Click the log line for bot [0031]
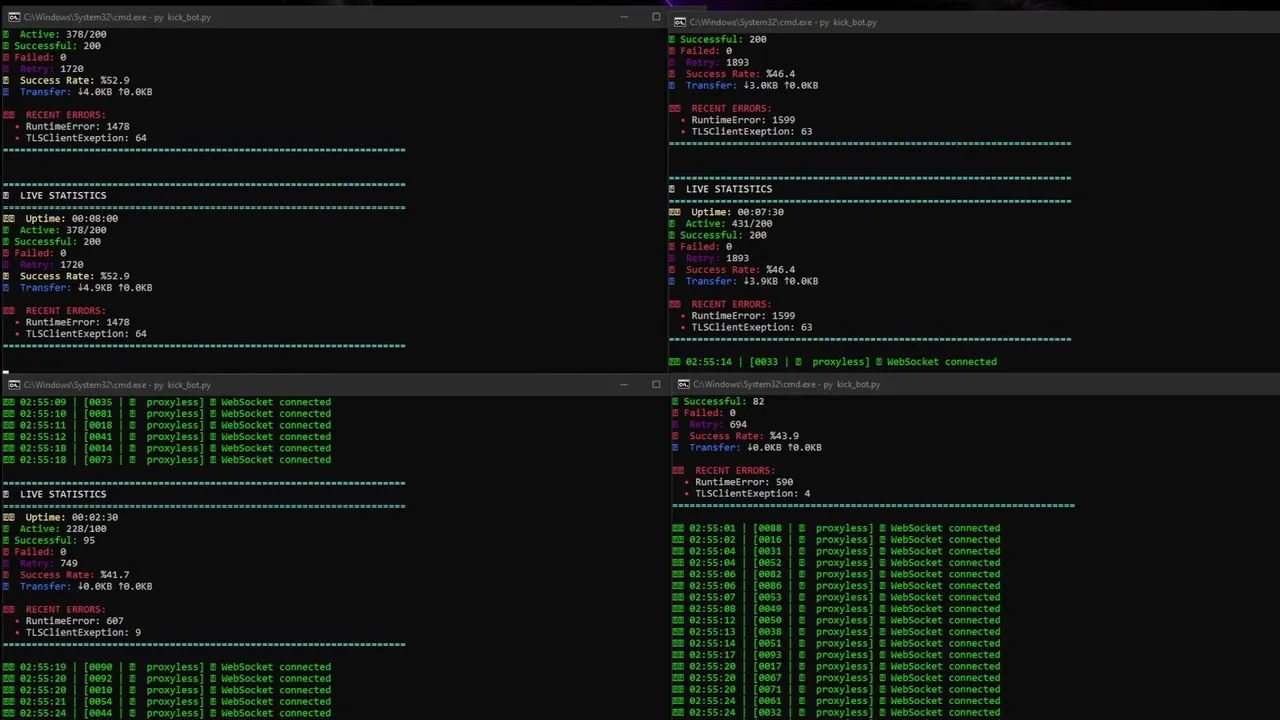 [836, 551]
